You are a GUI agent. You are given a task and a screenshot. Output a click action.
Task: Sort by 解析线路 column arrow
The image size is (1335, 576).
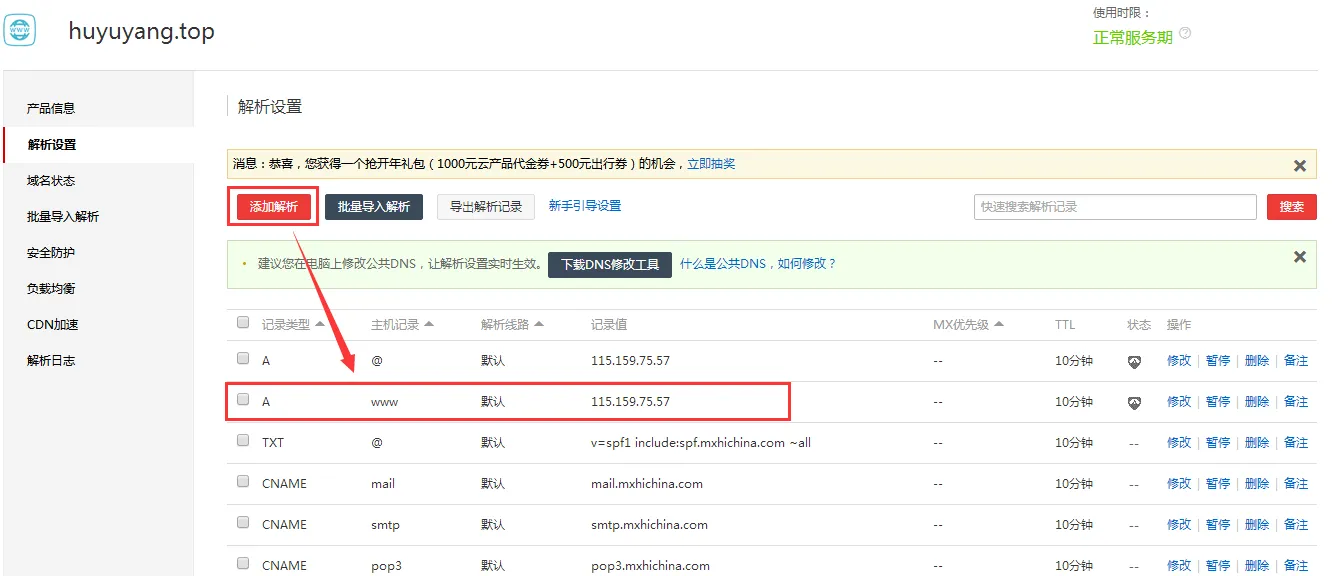click(x=539, y=324)
